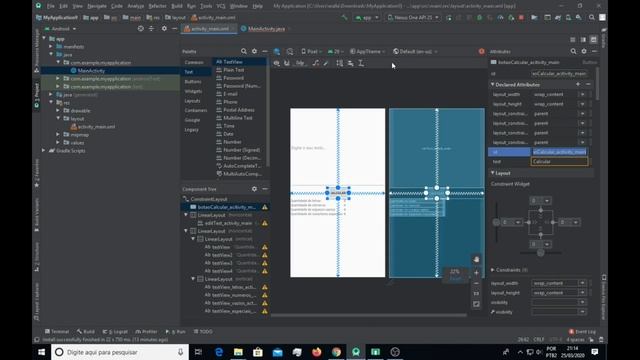Open the design surface layers button
Image resolution: width=640 pixels, height=360 pixels.
[277, 51]
